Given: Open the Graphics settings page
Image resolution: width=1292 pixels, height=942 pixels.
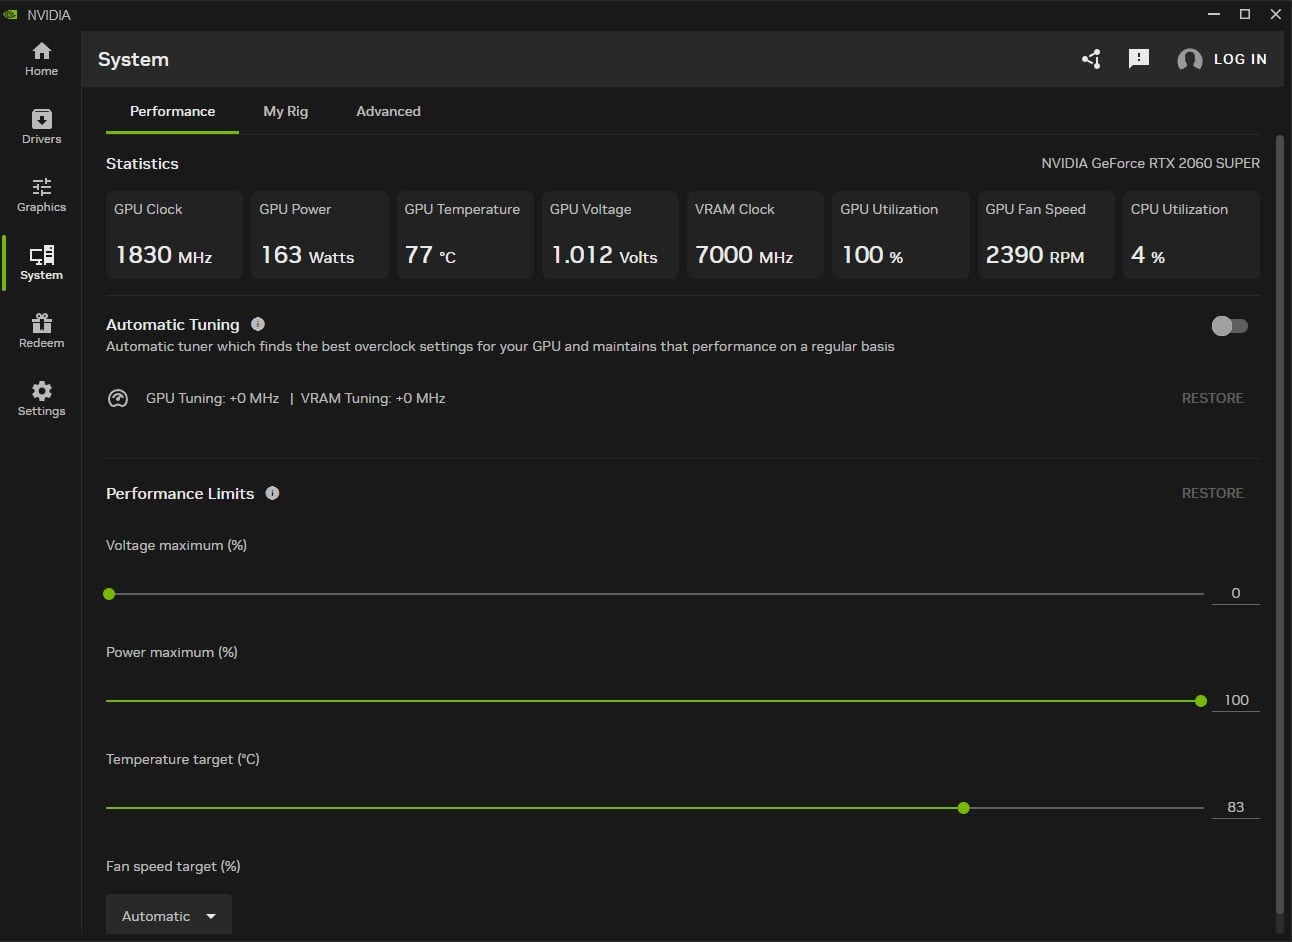Looking at the screenshot, I should (x=41, y=195).
